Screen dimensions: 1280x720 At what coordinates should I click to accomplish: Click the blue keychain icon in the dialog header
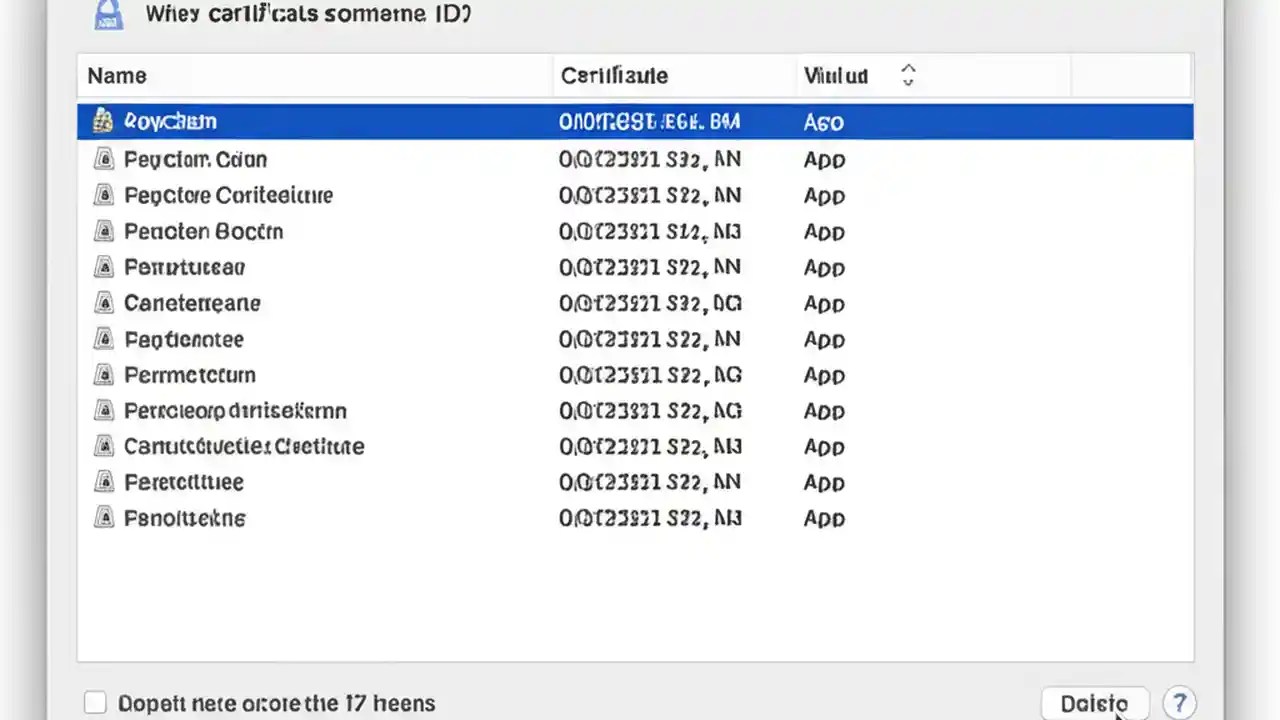[108, 14]
